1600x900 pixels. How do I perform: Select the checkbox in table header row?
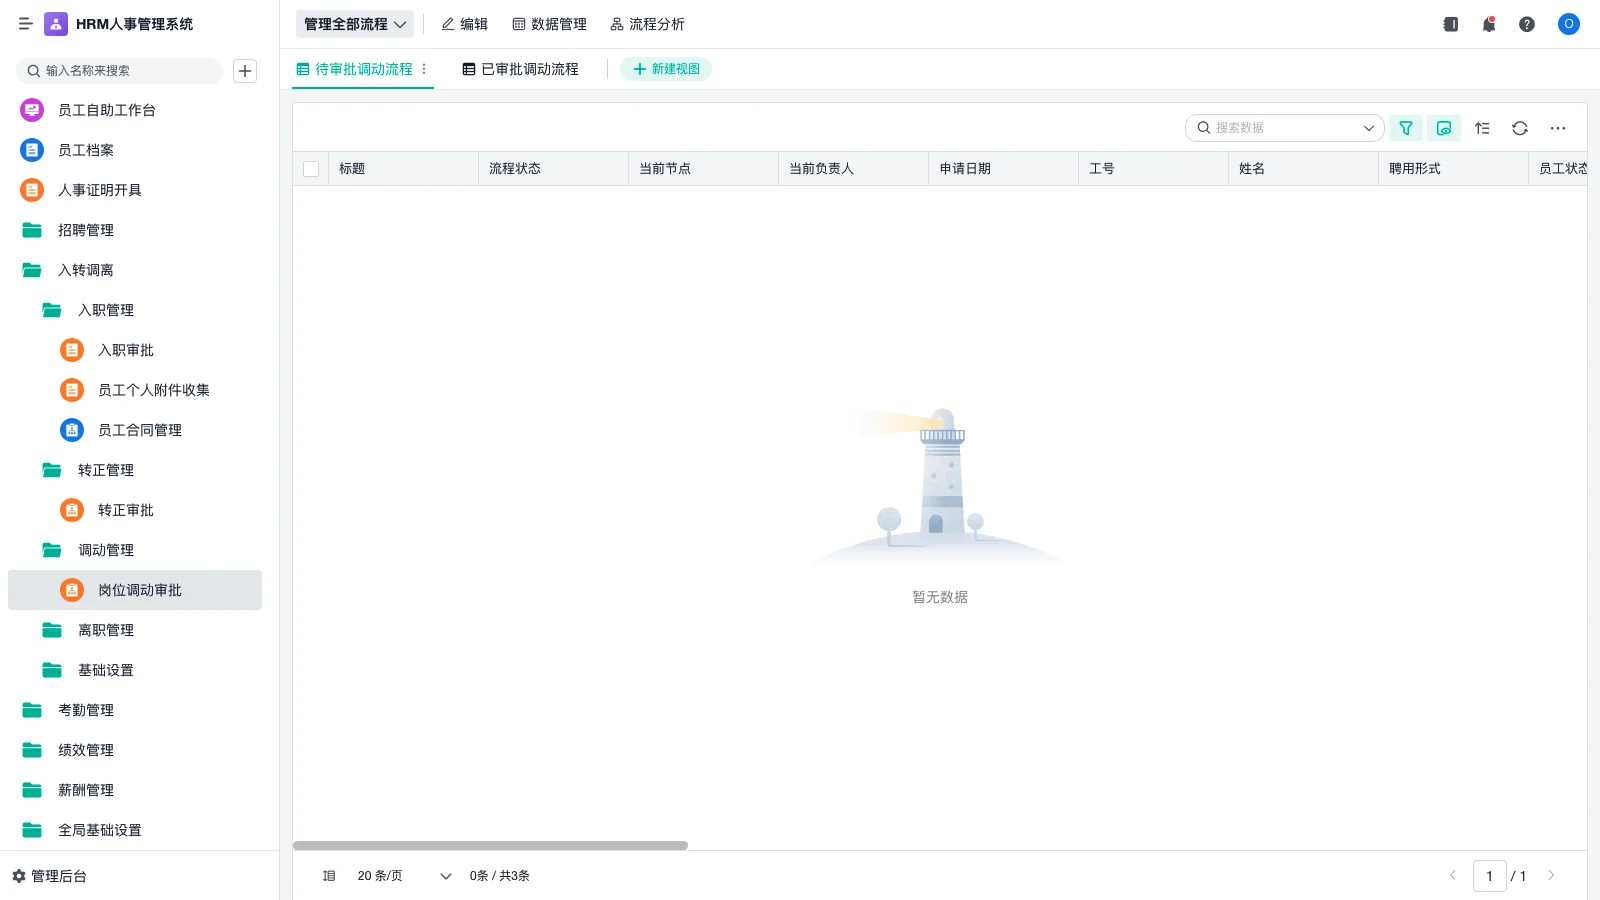[x=310, y=168]
